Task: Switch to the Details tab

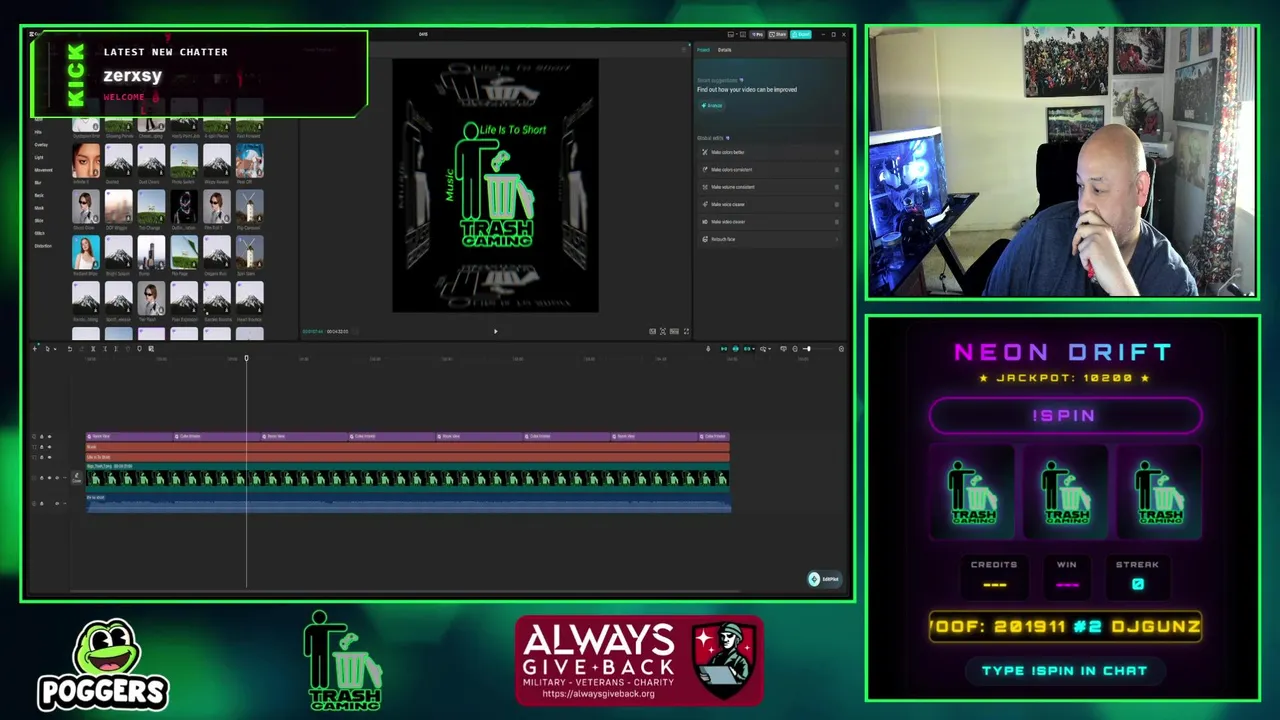Action: [724, 50]
